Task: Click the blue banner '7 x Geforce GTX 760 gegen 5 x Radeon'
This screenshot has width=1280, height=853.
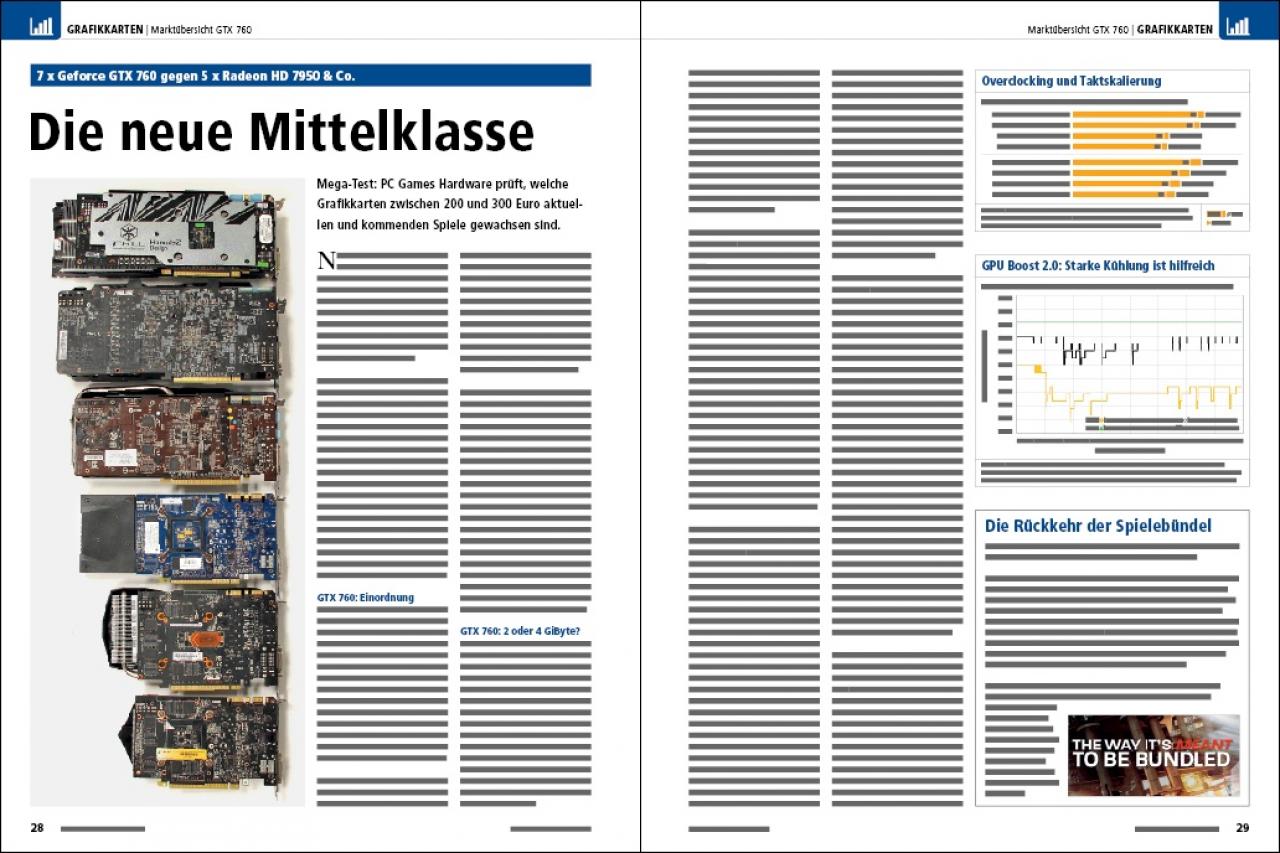Action: pyautogui.click(x=310, y=75)
